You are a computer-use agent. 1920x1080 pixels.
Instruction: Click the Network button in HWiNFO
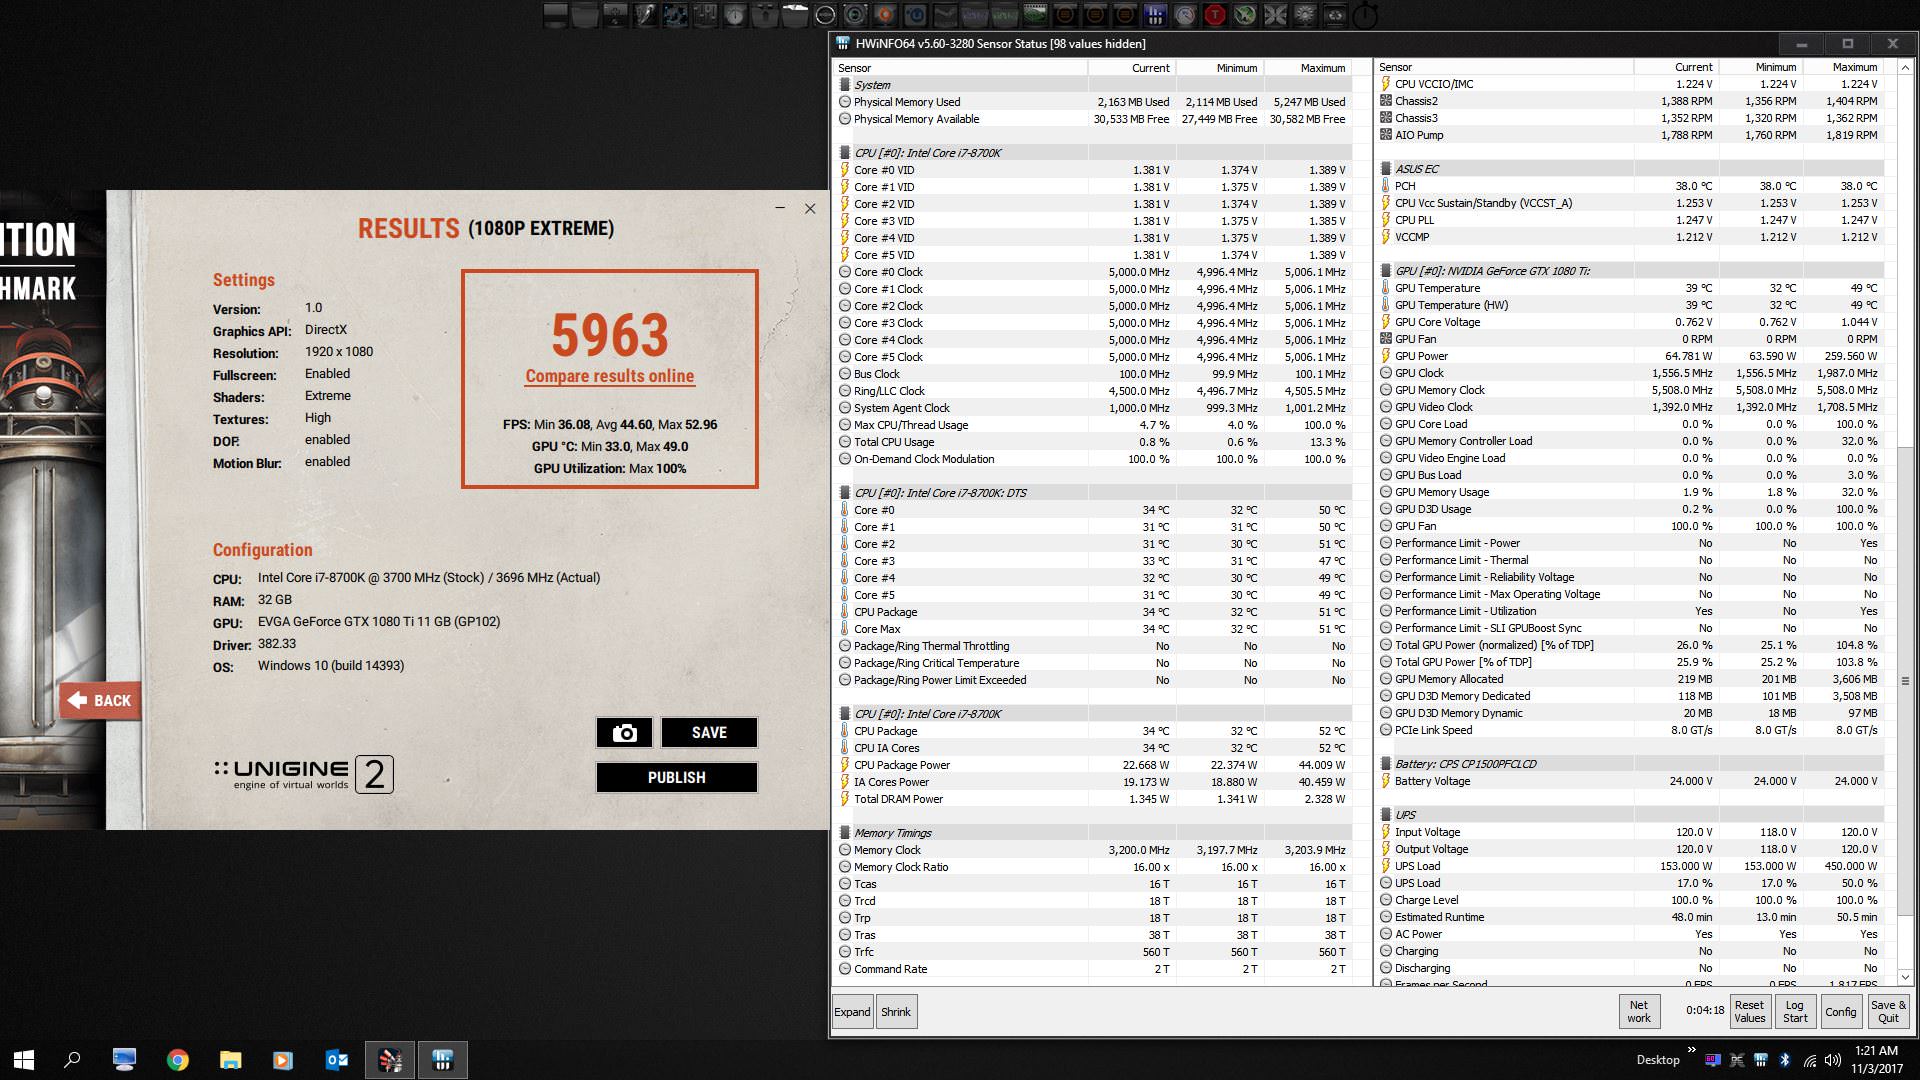pyautogui.click(x=1639, y=1012)
